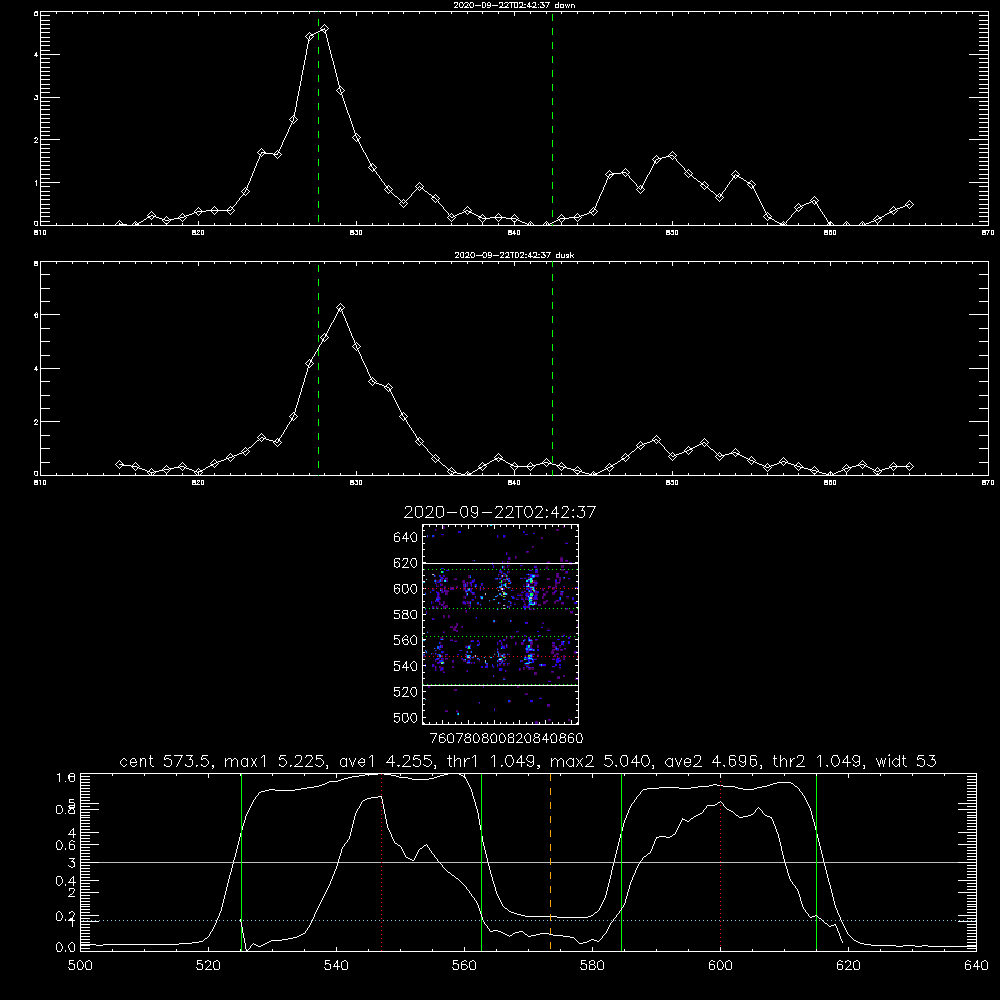The width and height of the screenshot is (1000, 1000).
Task: Select the 'max1 5.225' value in the stats line
Action: coord(276,761)
